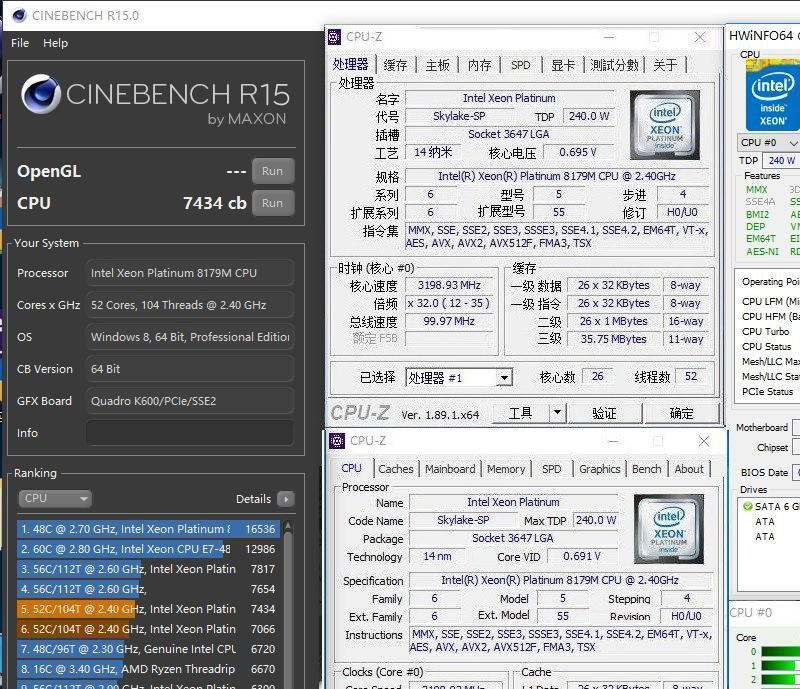Switch to the Bench tab in English CPU-Z
This screenshot has width=800, height=689.
pos(646,469)
